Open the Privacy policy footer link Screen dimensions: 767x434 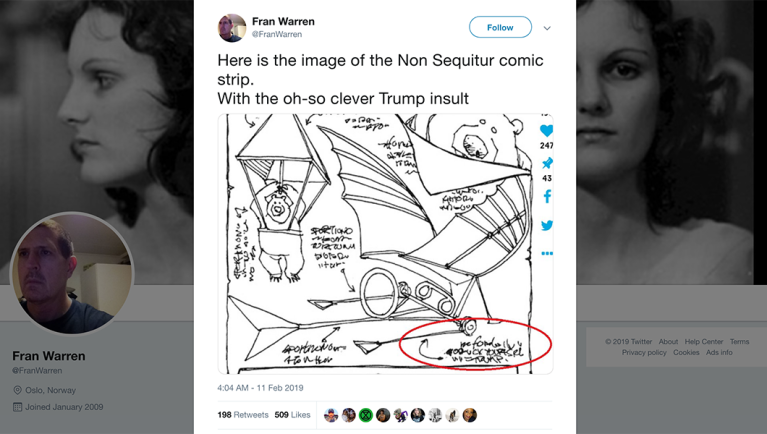(x=644, y=353)
